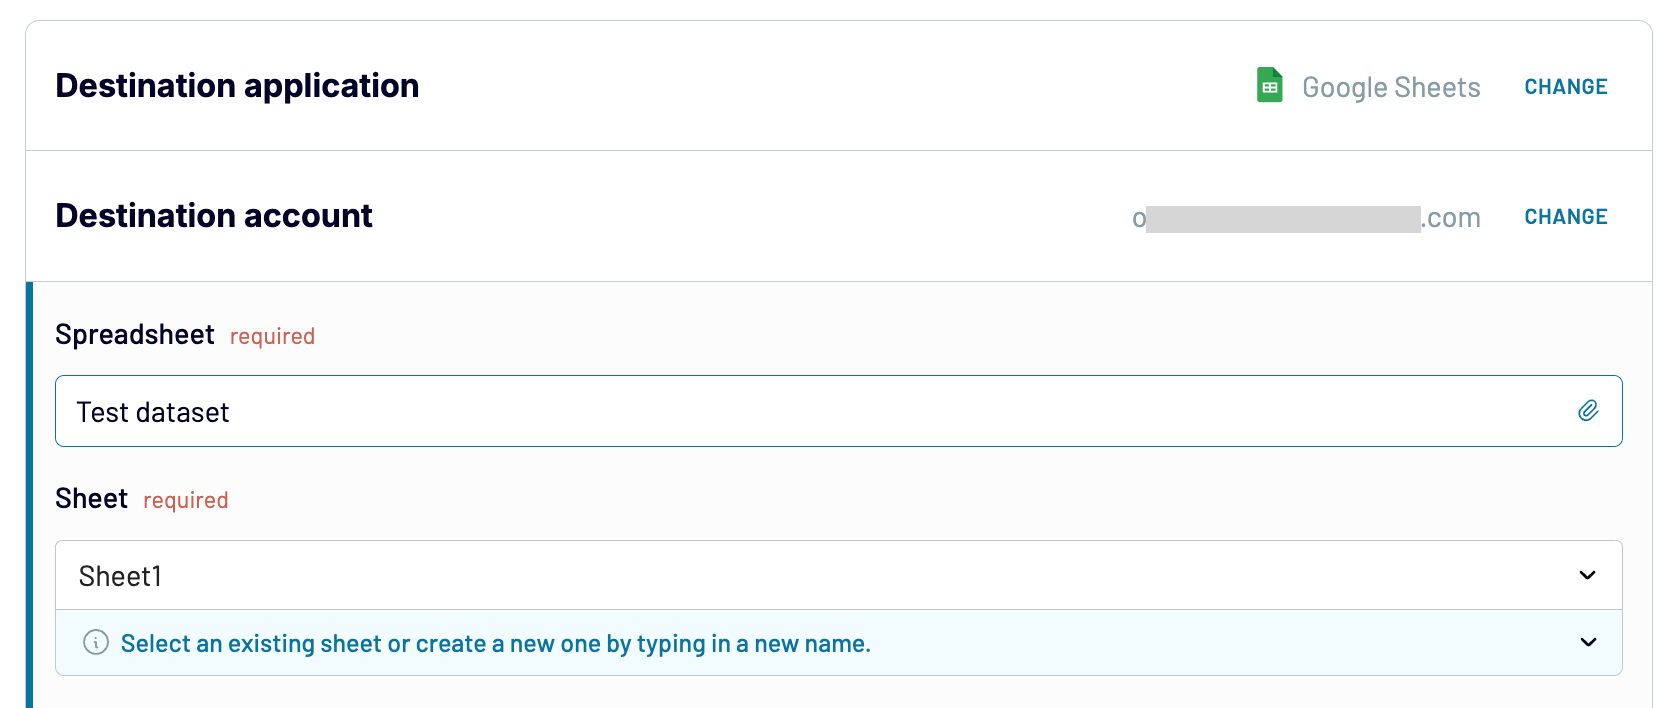Screen dimensions: 1670x708
Task: Click the Sheet1 selected value text
Action: point(120,576)
